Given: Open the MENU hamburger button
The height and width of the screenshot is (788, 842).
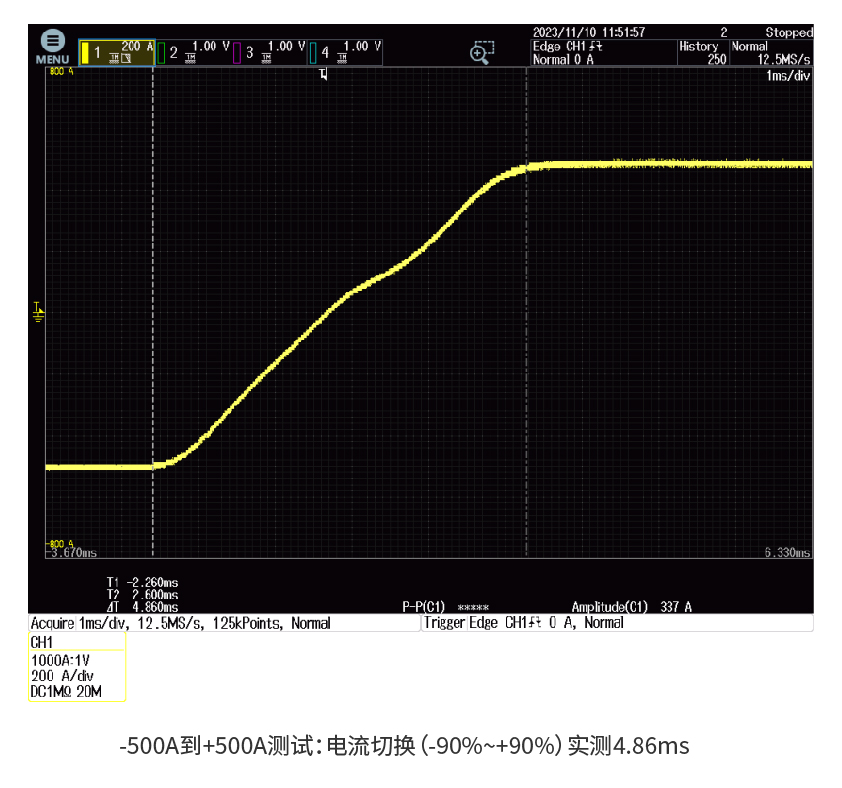Looking at the screenshot, I should point(52,46).
